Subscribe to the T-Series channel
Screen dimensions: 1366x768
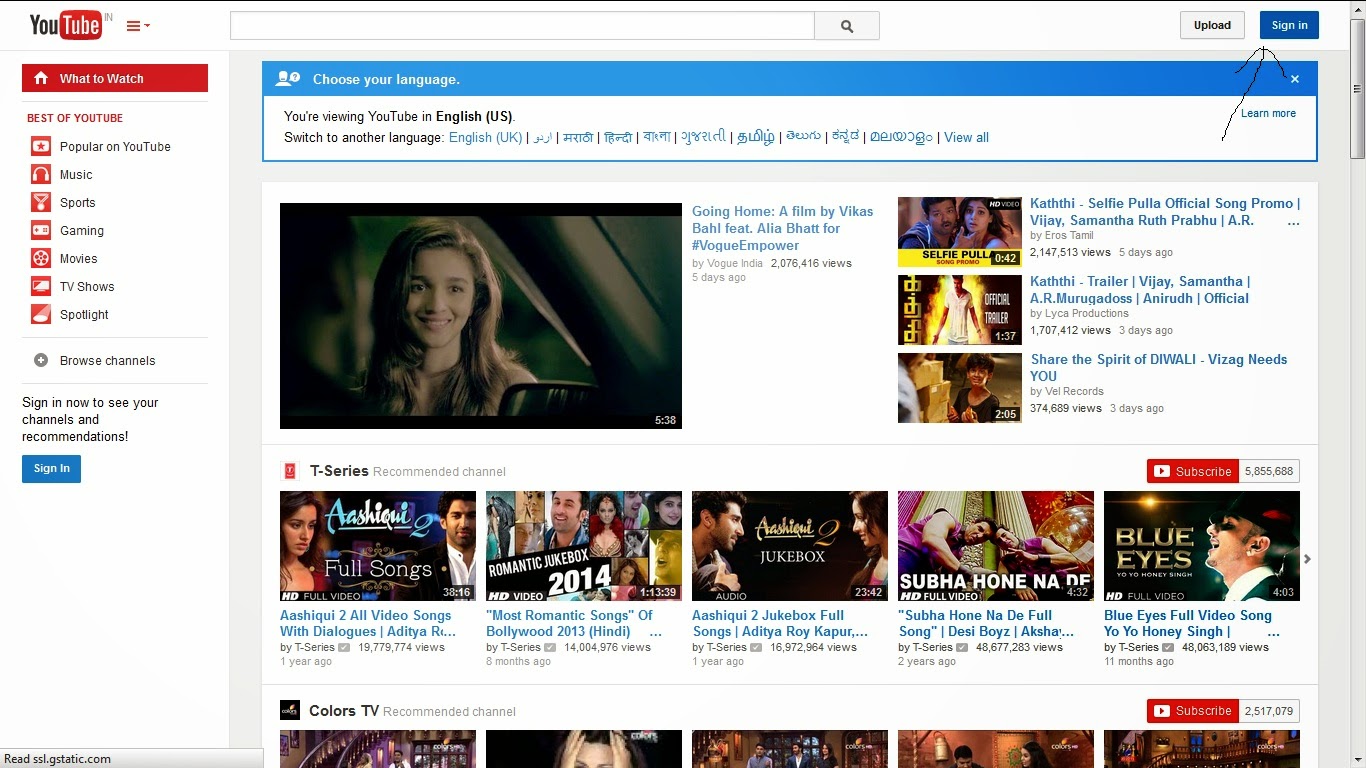pyautogui.click(x=1193, y=471)
